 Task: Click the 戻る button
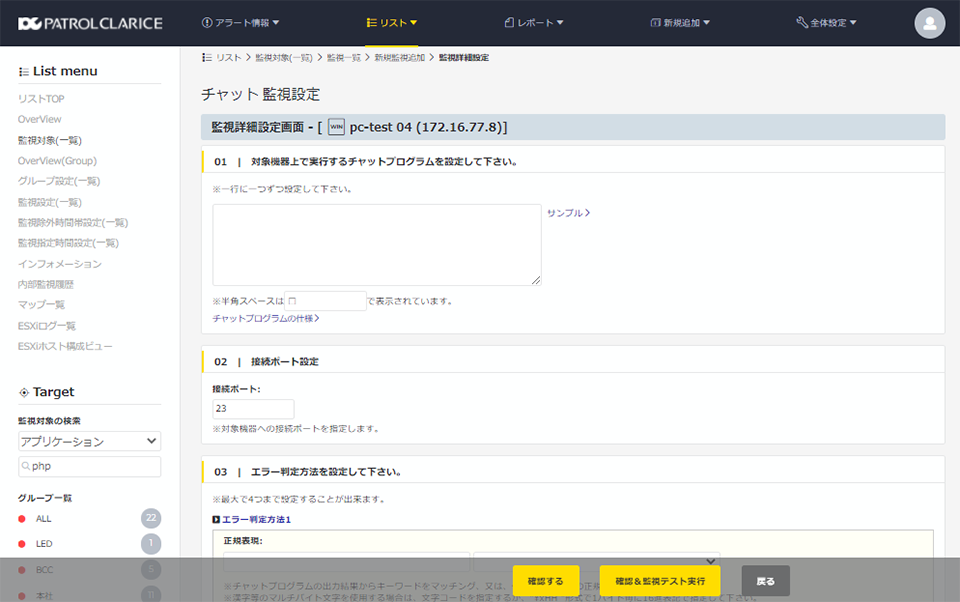[x=765, y=581]
